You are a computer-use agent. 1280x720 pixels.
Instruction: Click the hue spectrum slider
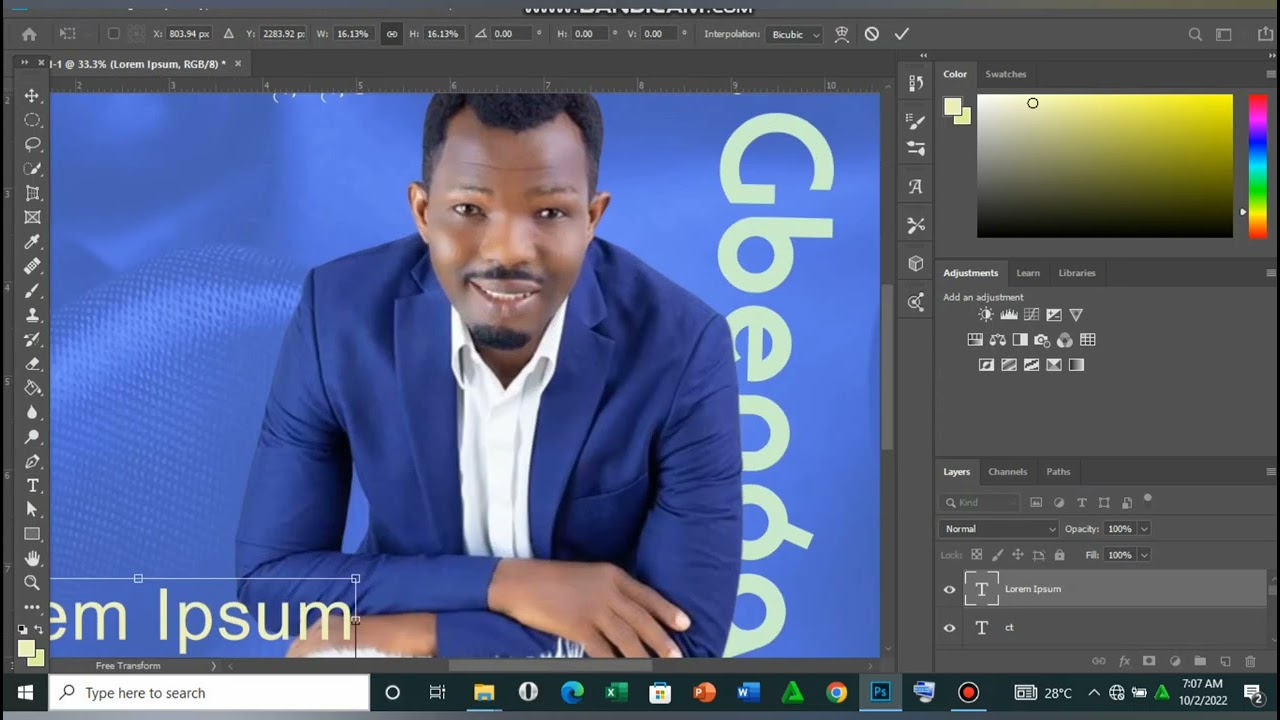pyautogui.click(x=1257, y=166)
